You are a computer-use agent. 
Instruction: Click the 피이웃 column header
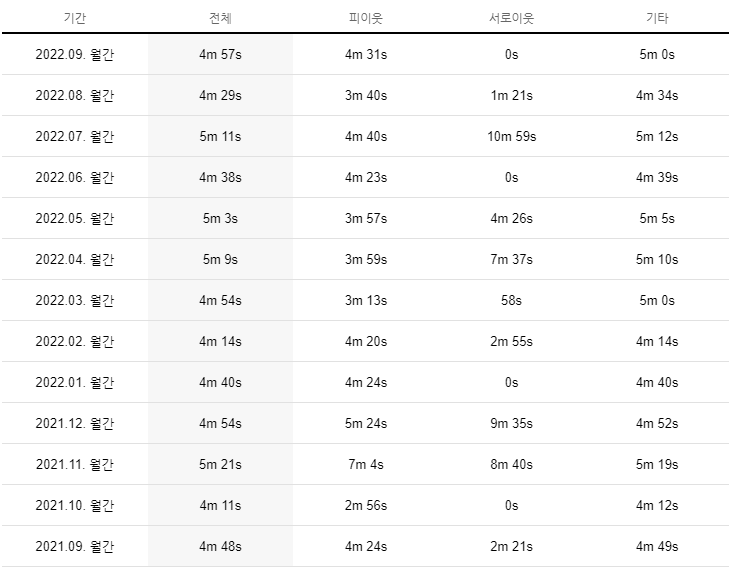366,18
